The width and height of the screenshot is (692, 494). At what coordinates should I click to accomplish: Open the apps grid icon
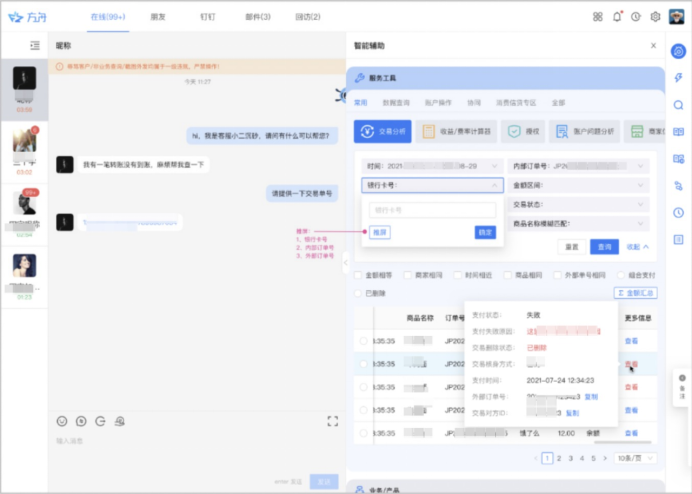pyautogui.click(x=598, y=16)
